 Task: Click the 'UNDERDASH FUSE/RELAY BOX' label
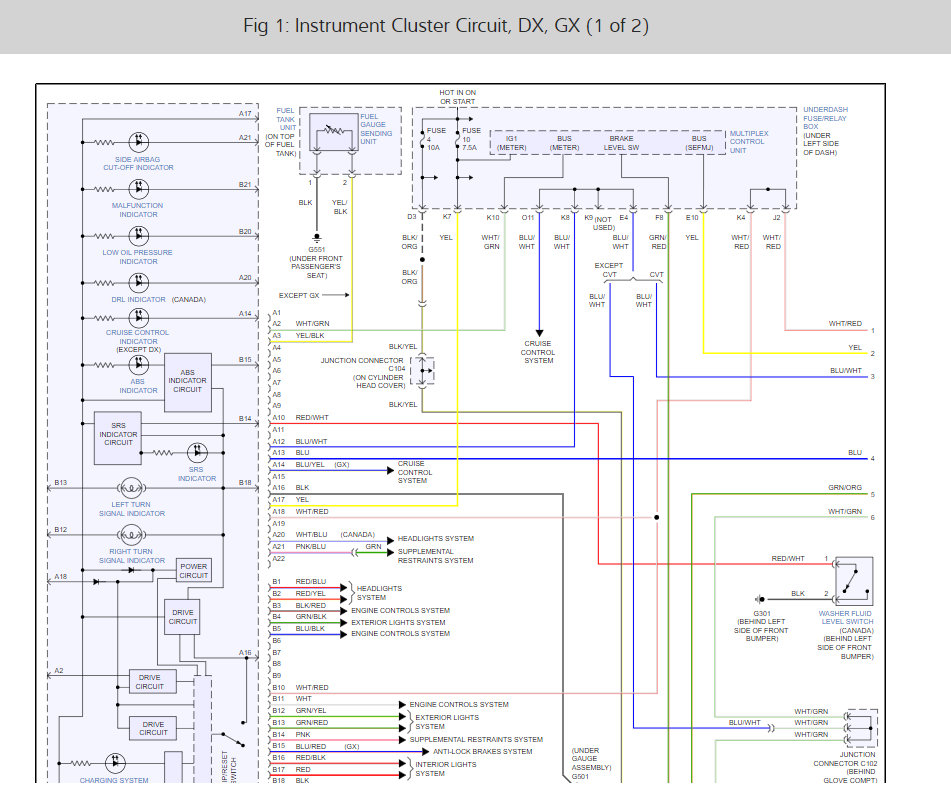pos(825,118)
